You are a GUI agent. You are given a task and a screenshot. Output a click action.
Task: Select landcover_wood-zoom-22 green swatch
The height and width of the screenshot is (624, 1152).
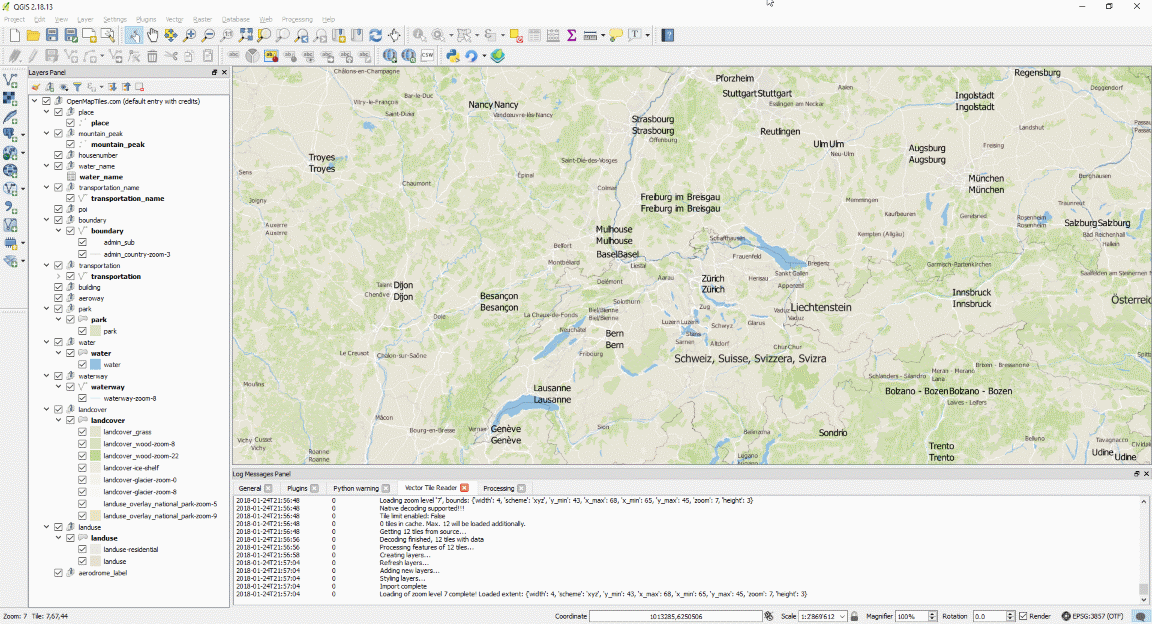[95, 456]
